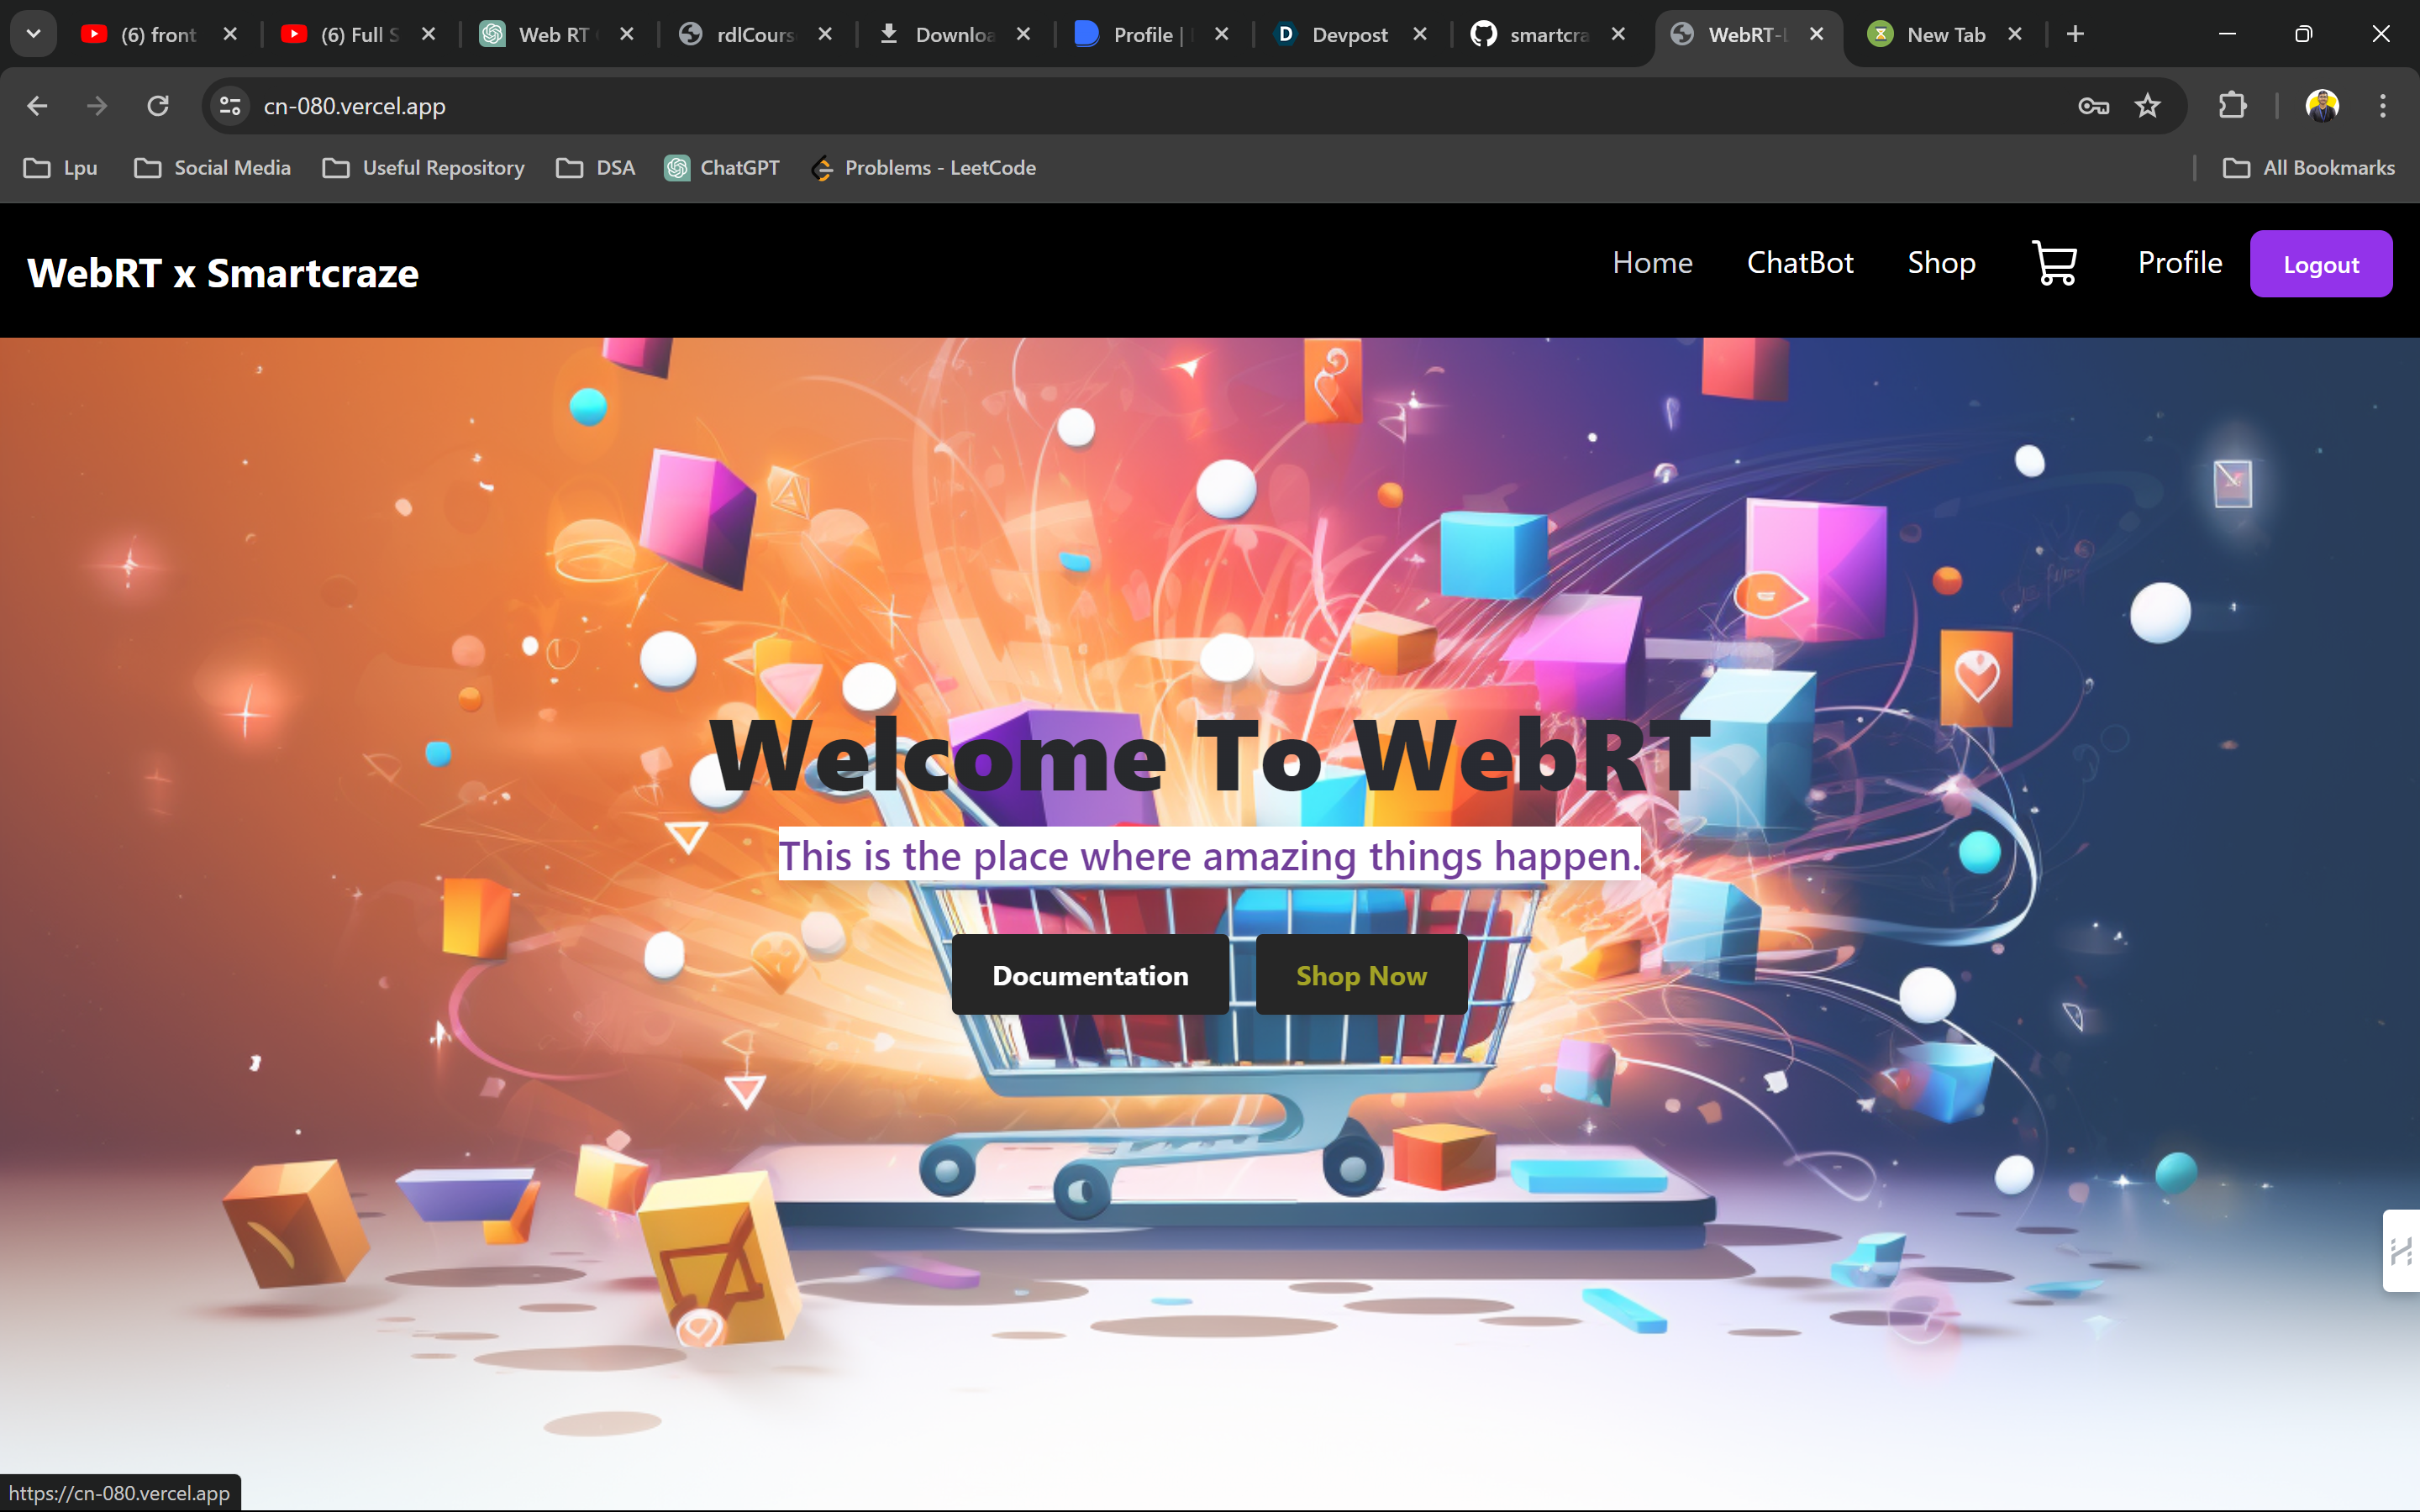Open Chrome's three-dot menu
This screenshot has height=1512, width=2420.
(2382, 106)
